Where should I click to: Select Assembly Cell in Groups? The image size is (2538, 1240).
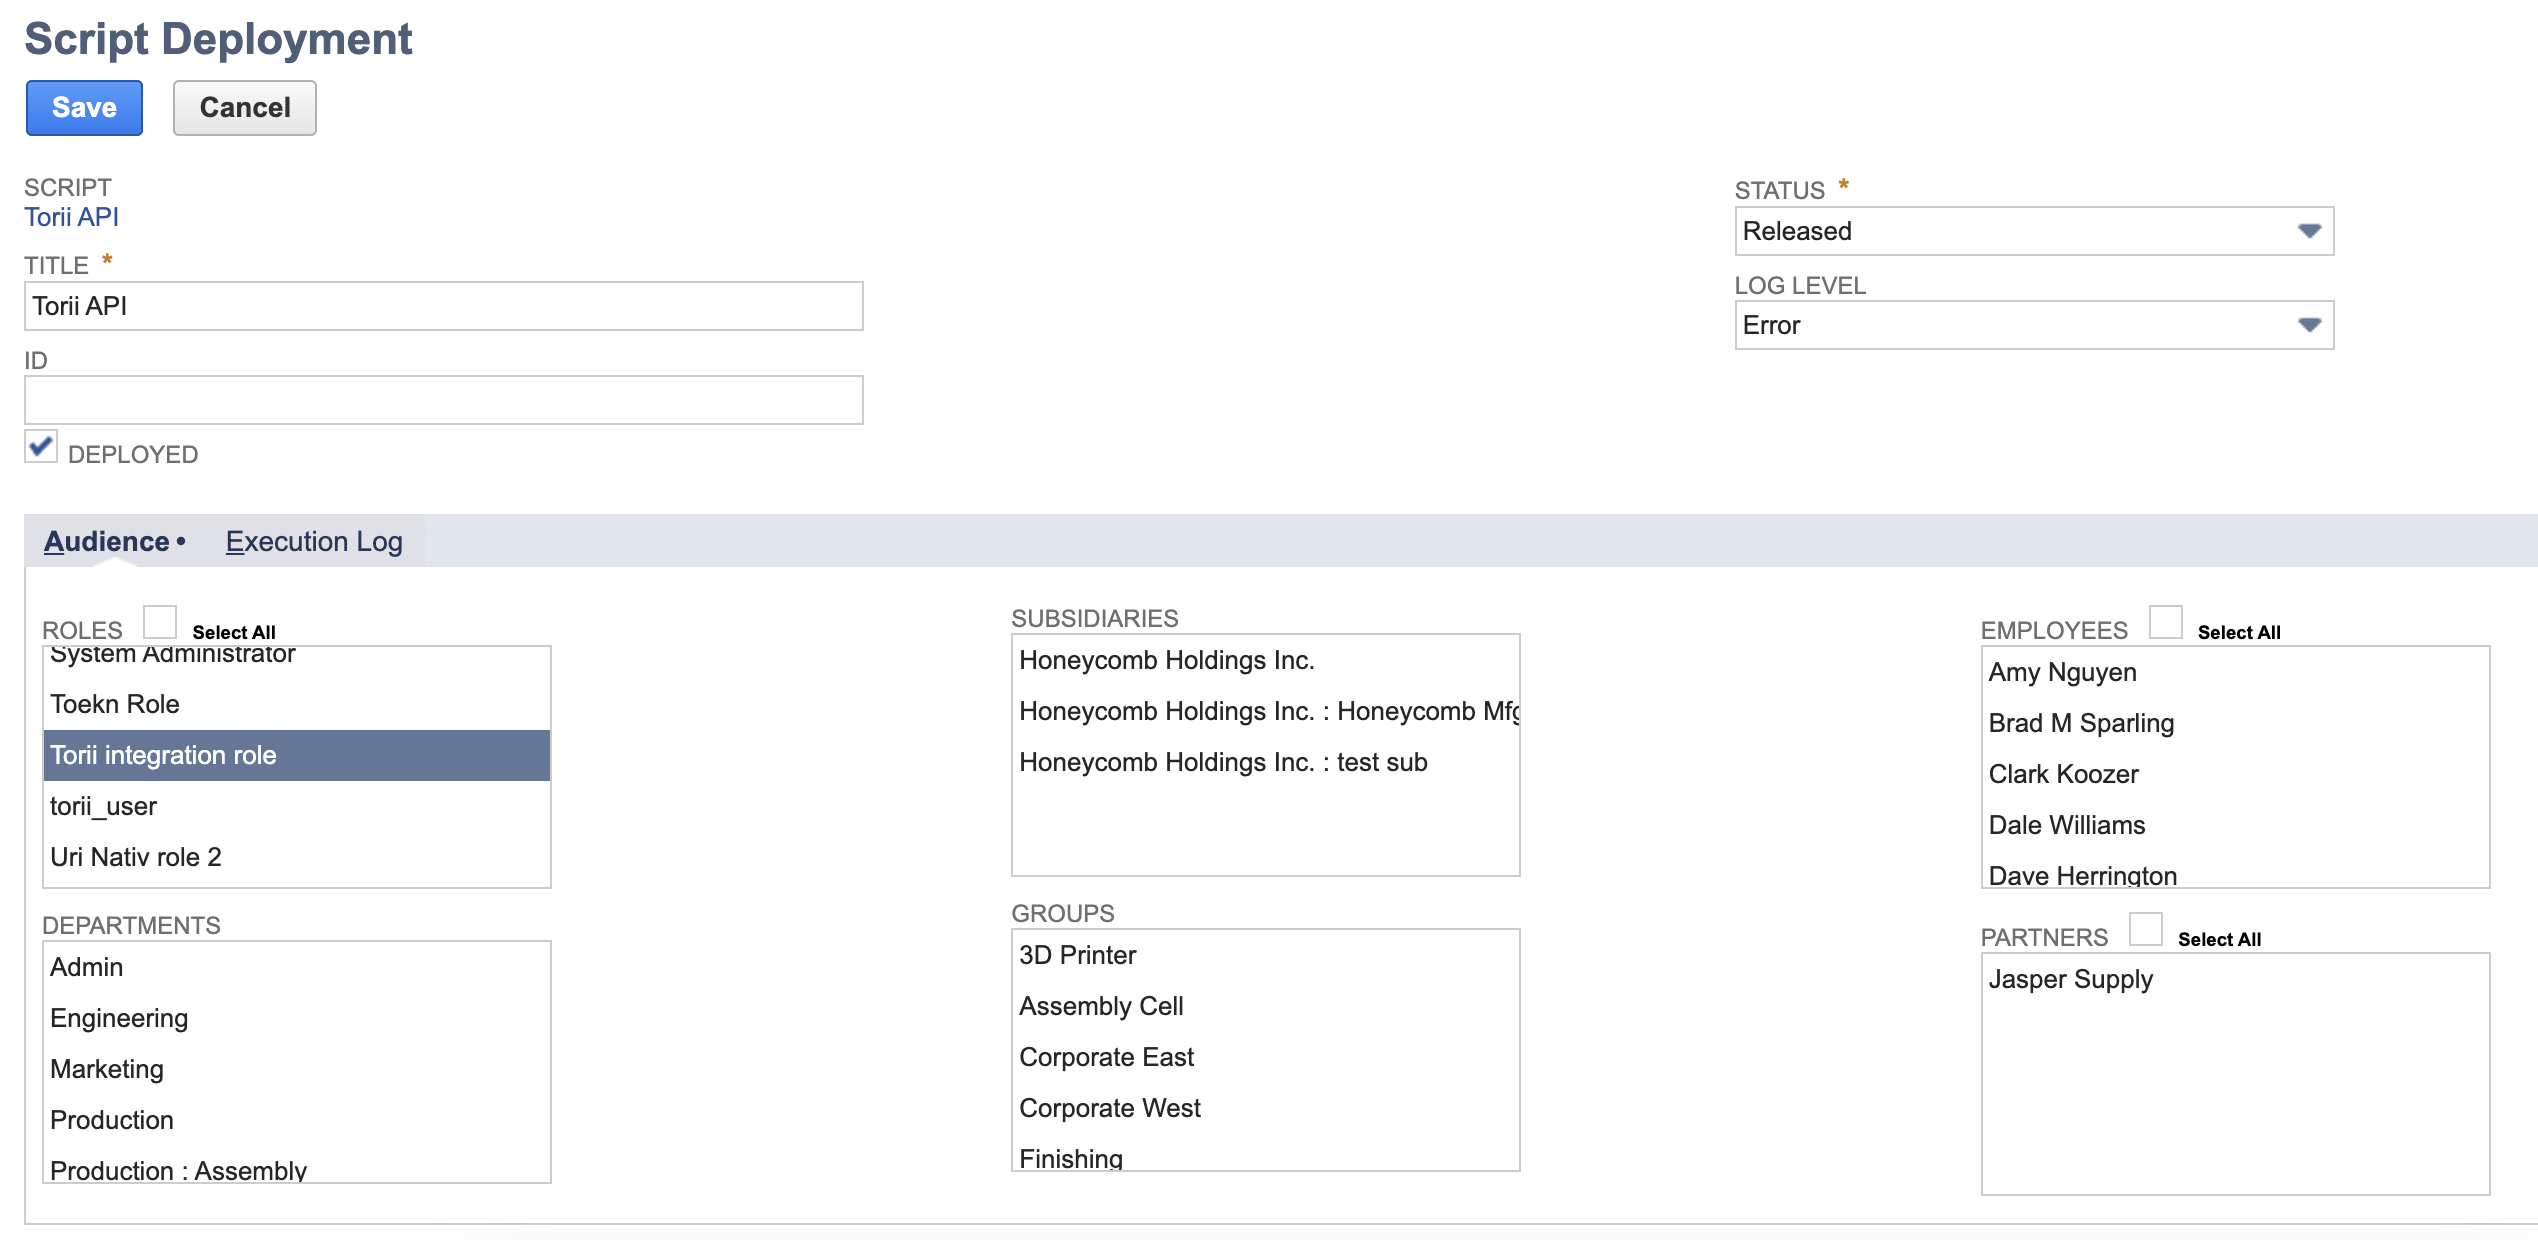[1266, 1006]
